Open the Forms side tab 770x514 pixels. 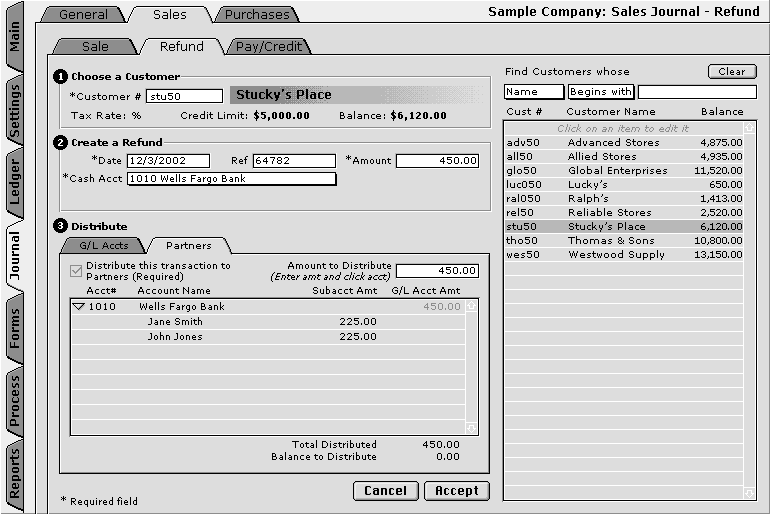click(x=14, y=328)
